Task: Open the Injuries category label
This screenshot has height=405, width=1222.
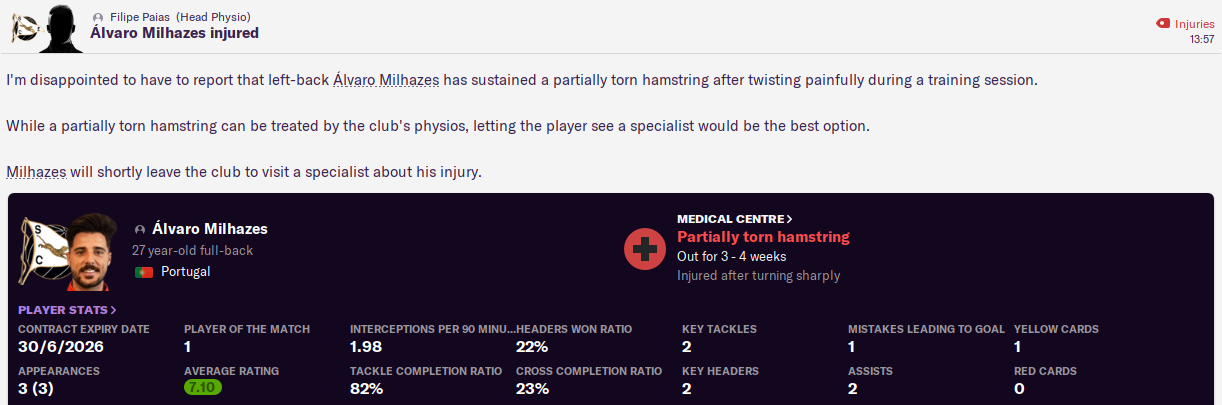Action: pyautogui.click(x=1195, y=23)
